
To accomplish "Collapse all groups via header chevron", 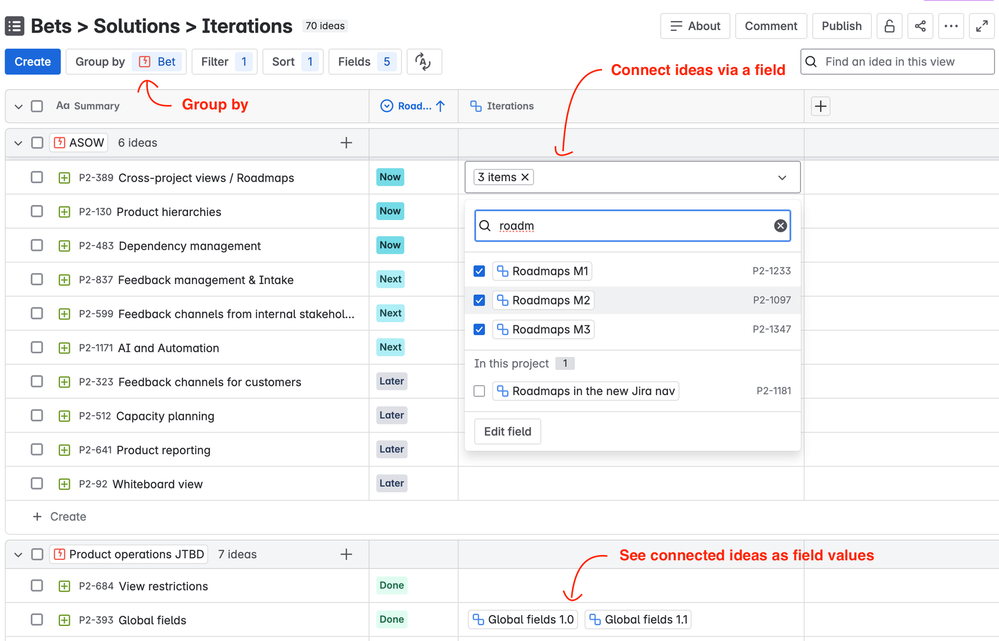I will 18,106.
